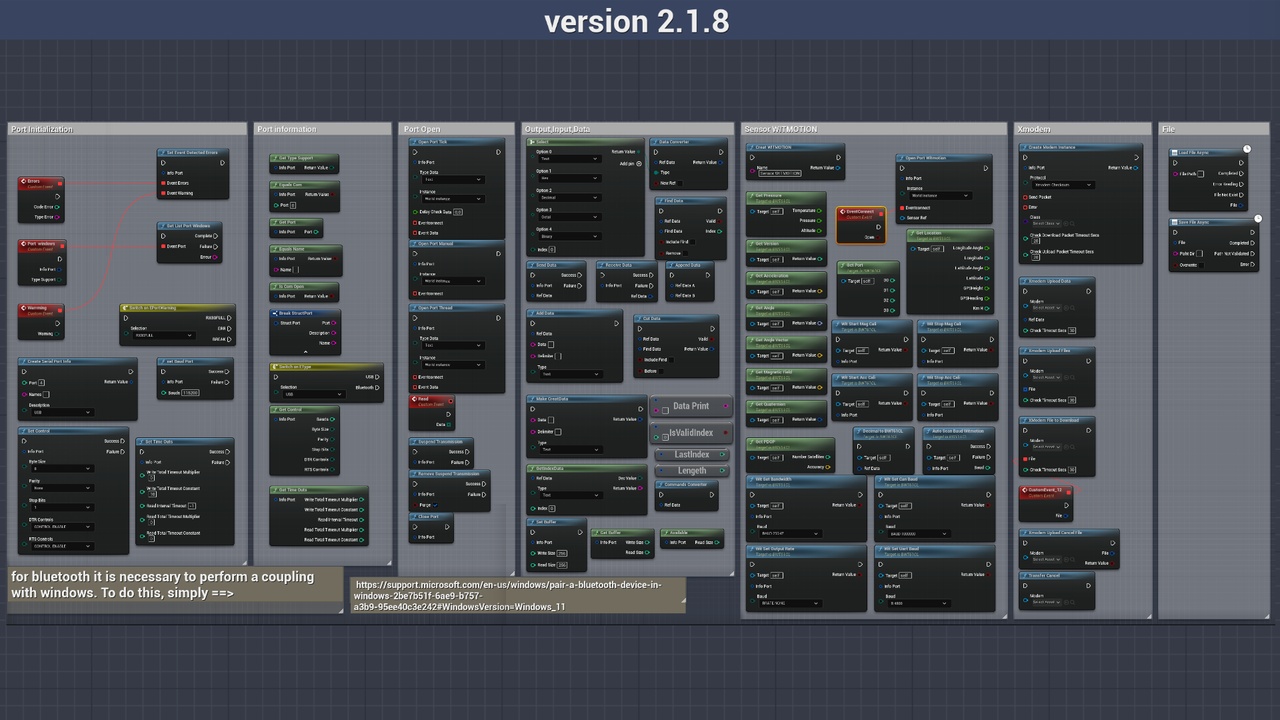Open the Option 0 dropdown on Select node

pyautogui.click(x=570, y=159)
